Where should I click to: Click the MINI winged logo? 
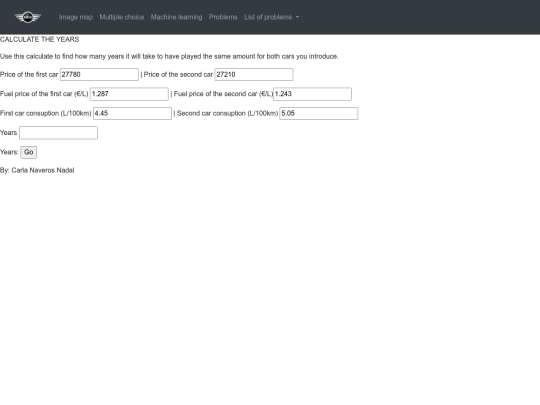[x=28, y=17]
